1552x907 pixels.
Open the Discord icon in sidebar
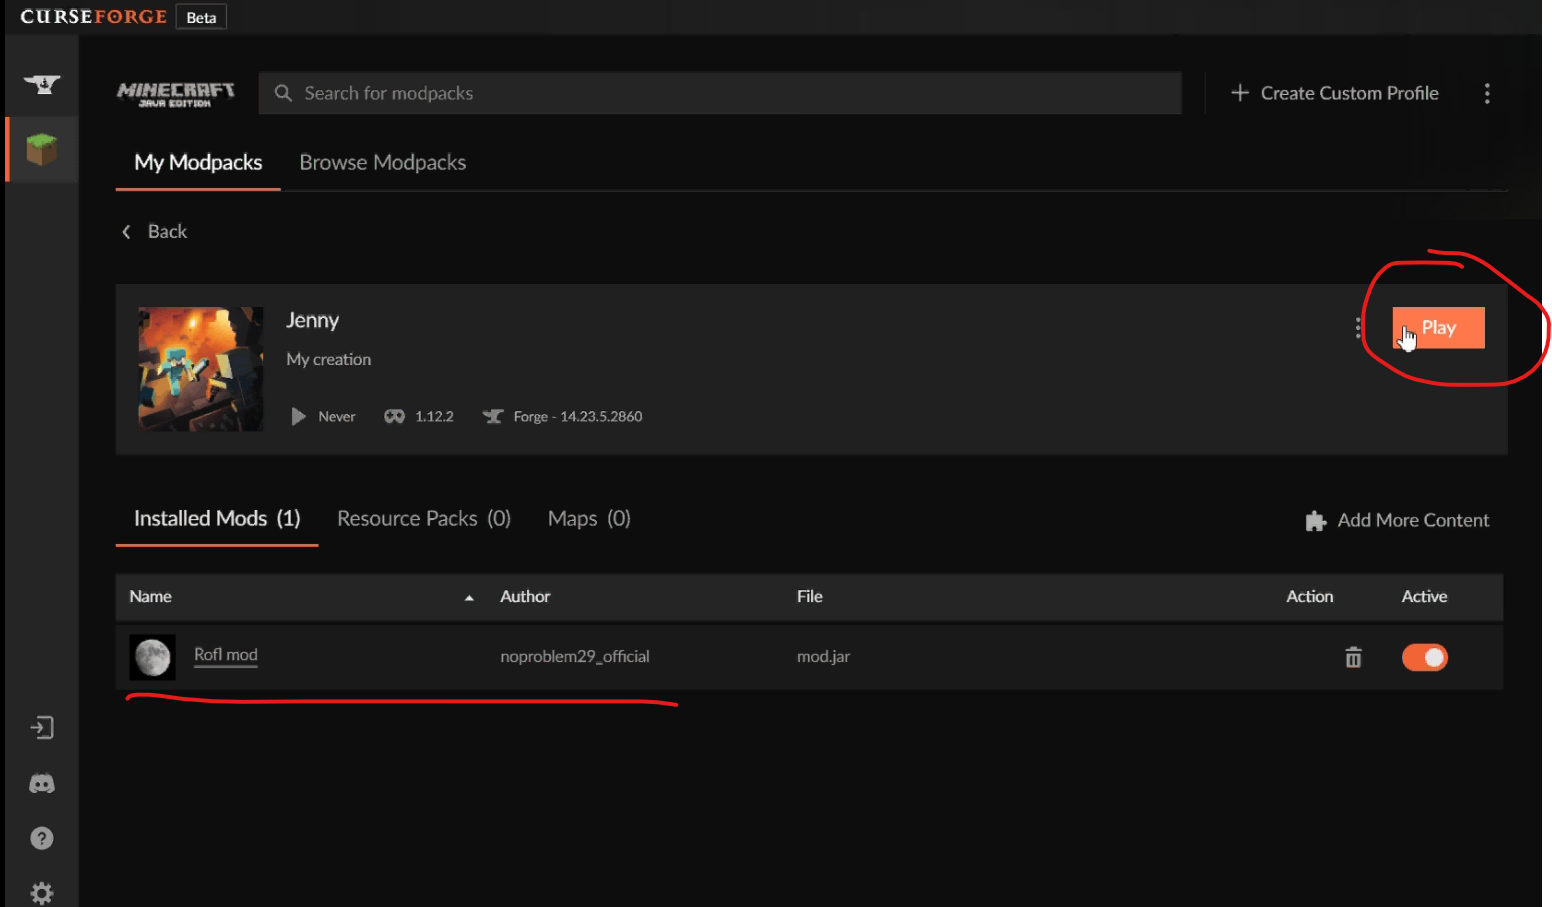click(x=42, y=784)
